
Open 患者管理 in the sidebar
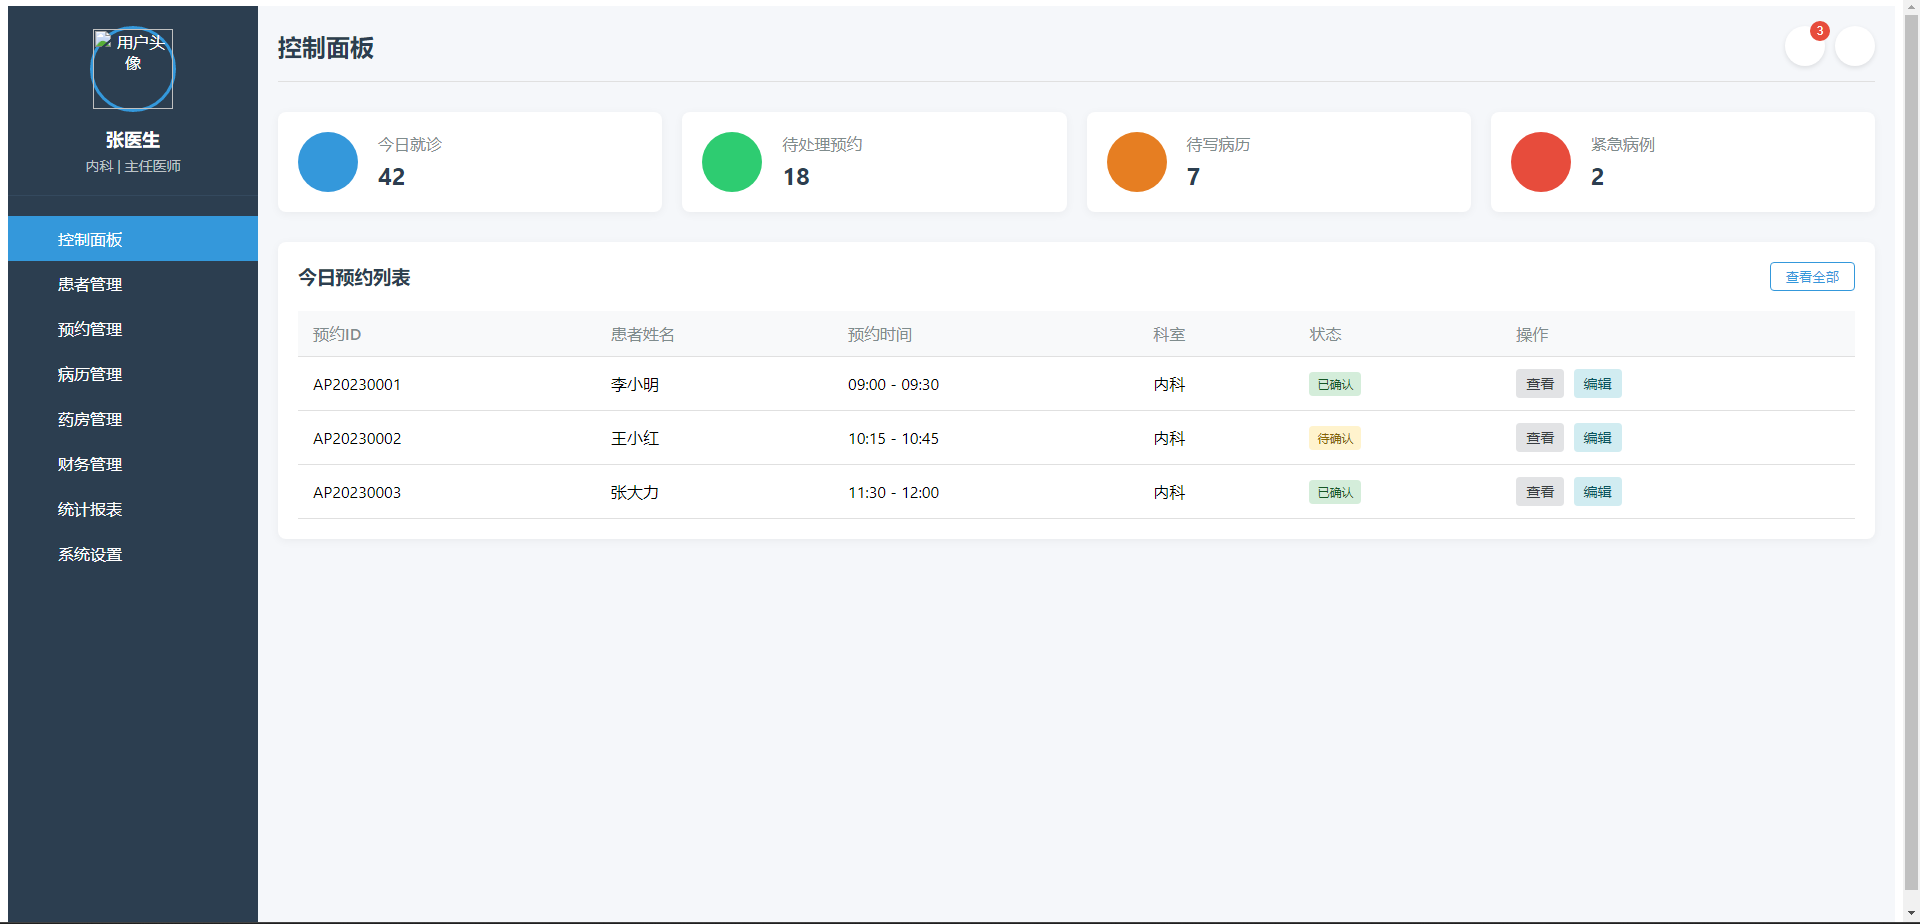click(x=90, y=284)
